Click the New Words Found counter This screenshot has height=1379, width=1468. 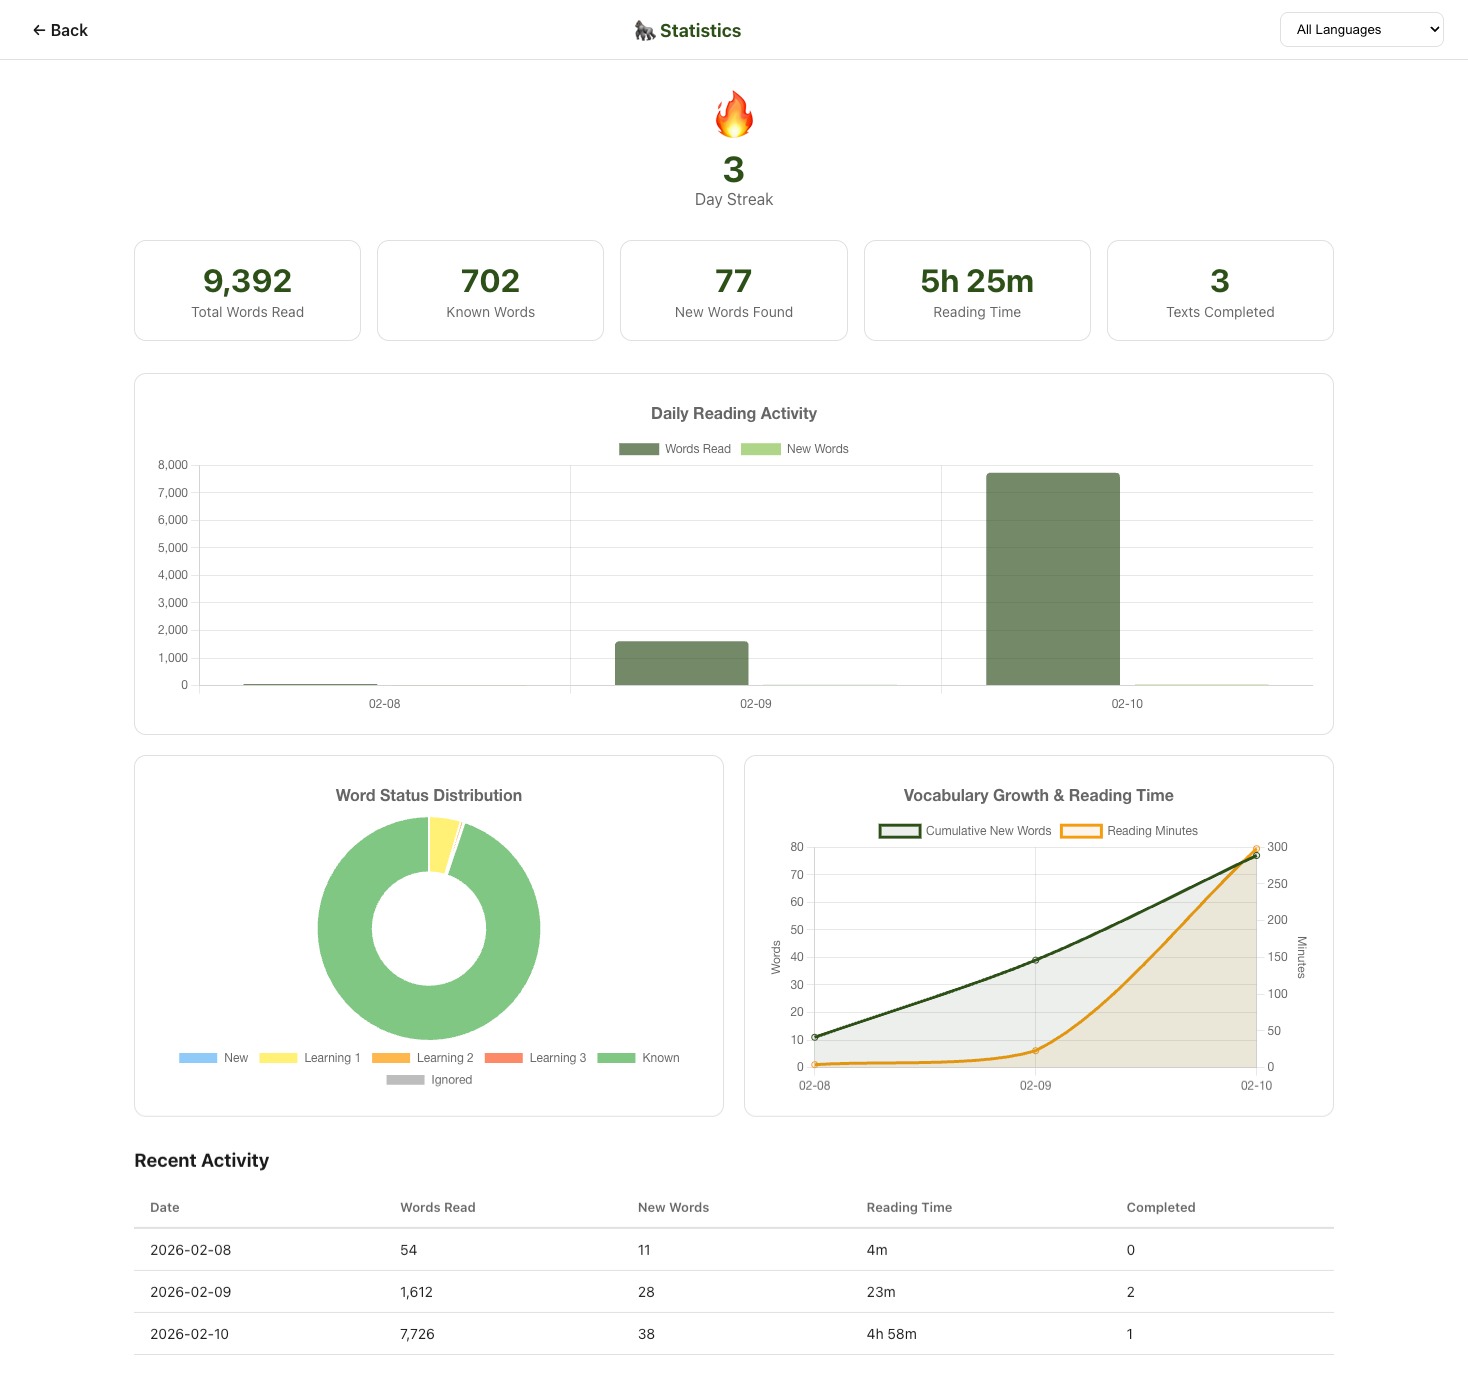(x=733, y=290)
